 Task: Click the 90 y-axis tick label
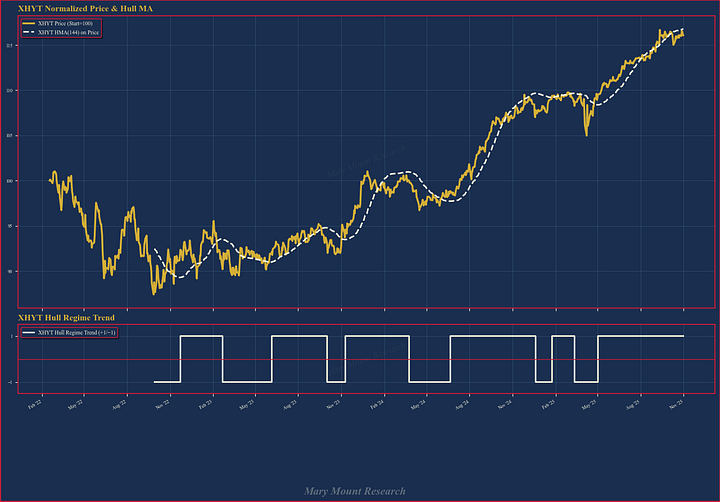pos(11,271)
